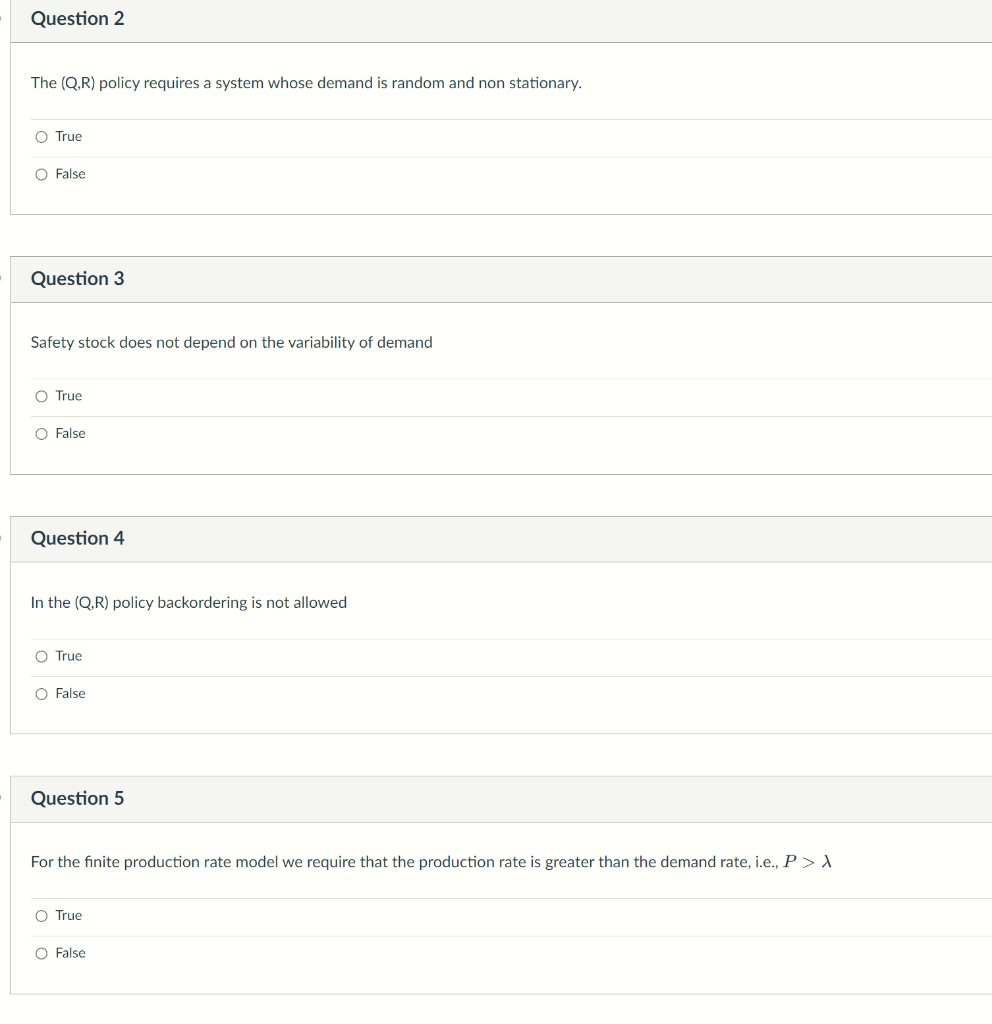The image size is (992, 1024).
Task: Click the P > λ formula
Action: click(x=808, y=862)
